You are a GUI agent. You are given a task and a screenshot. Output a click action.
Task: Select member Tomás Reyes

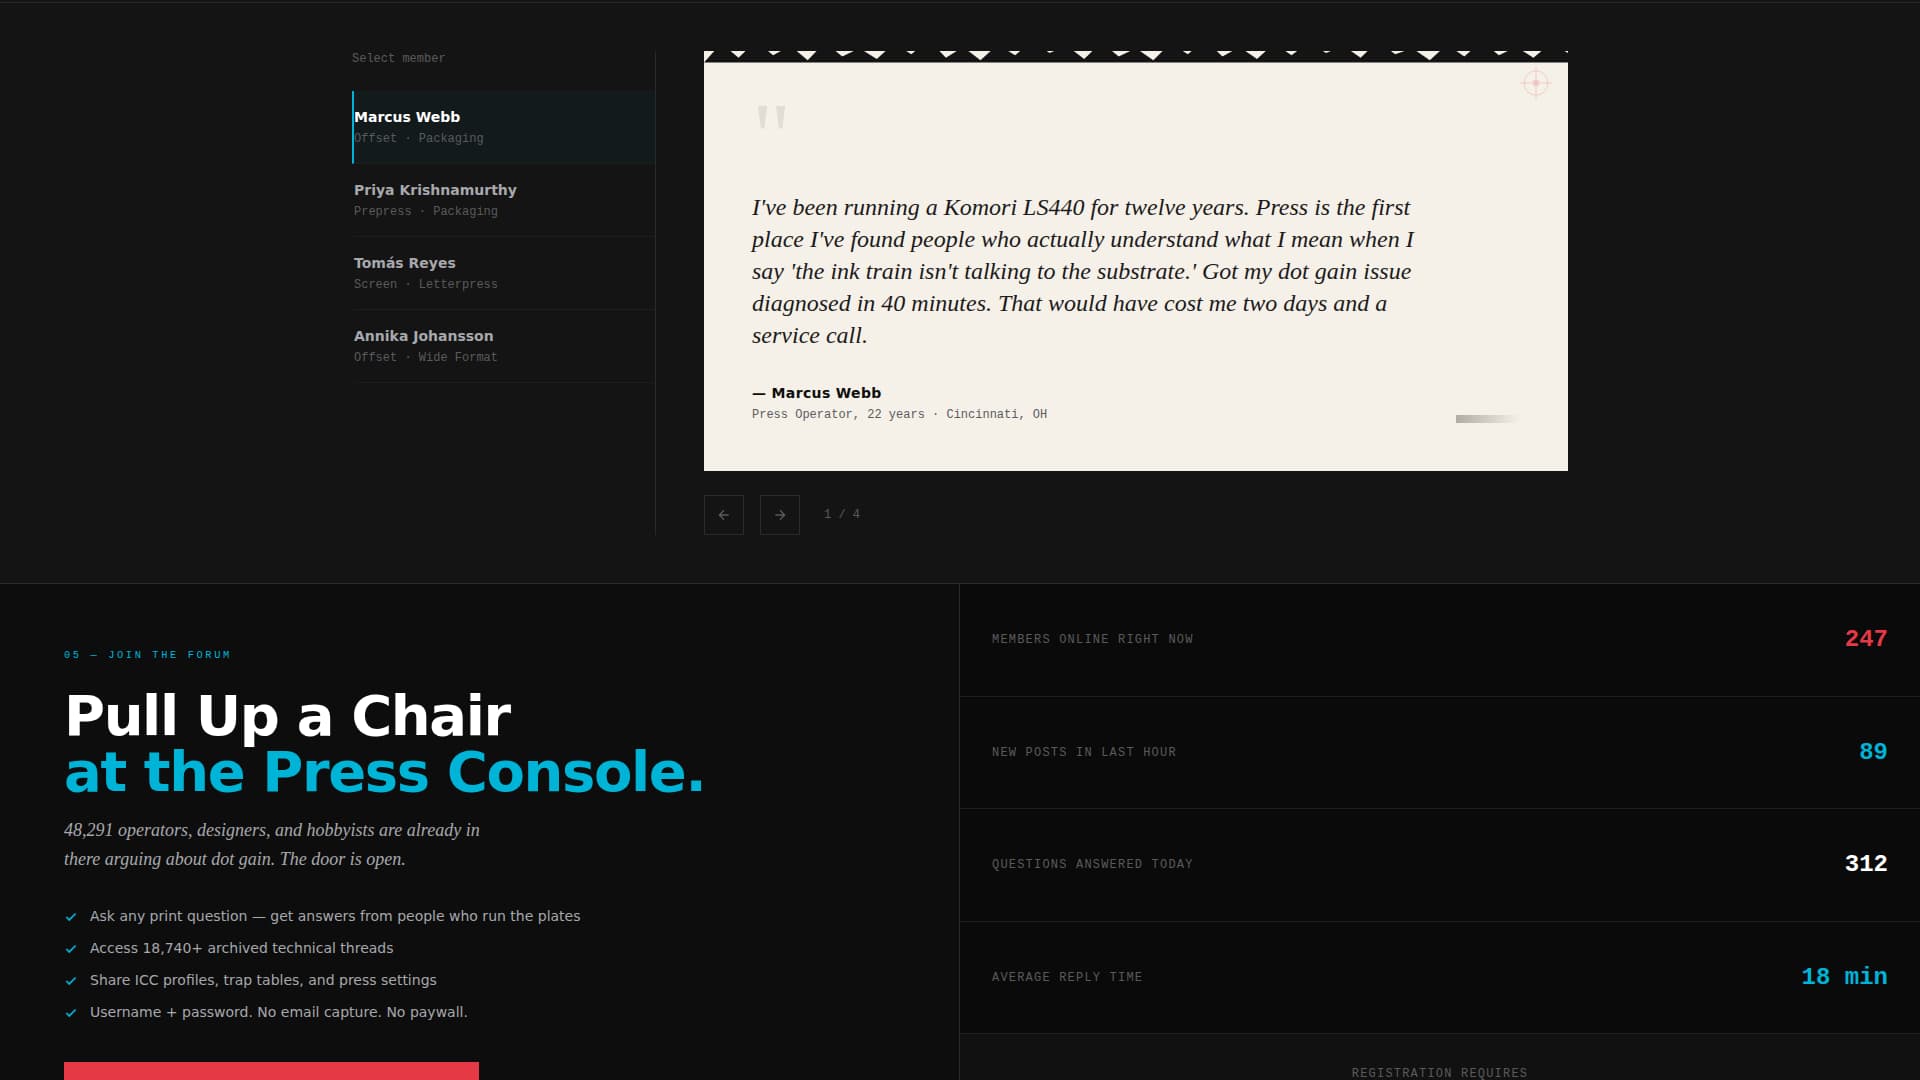503,273
